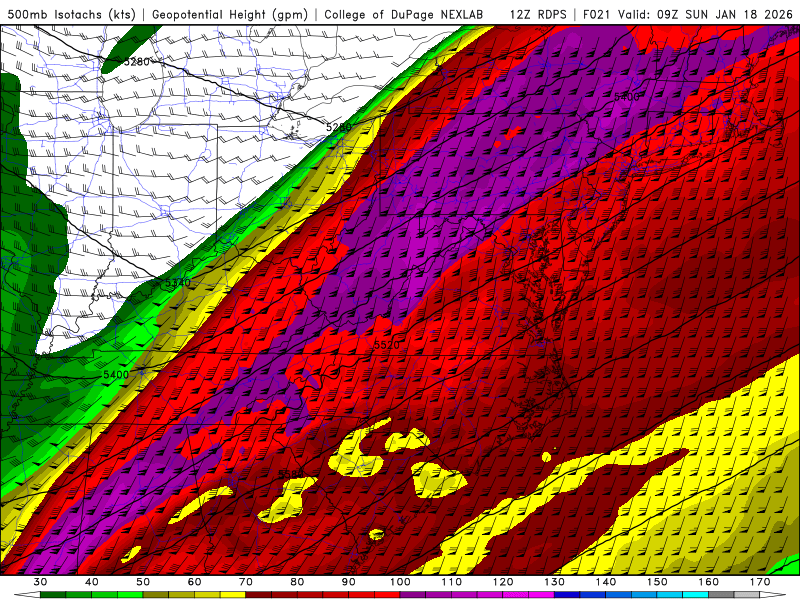Click the 100 knot color bar label

coord(400,582)
